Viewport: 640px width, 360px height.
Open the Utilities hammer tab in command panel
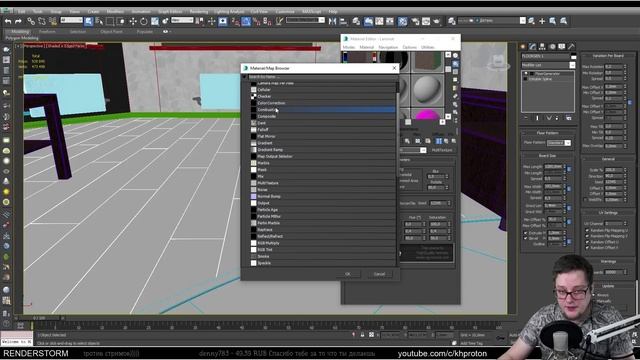[x=571, y=47]
